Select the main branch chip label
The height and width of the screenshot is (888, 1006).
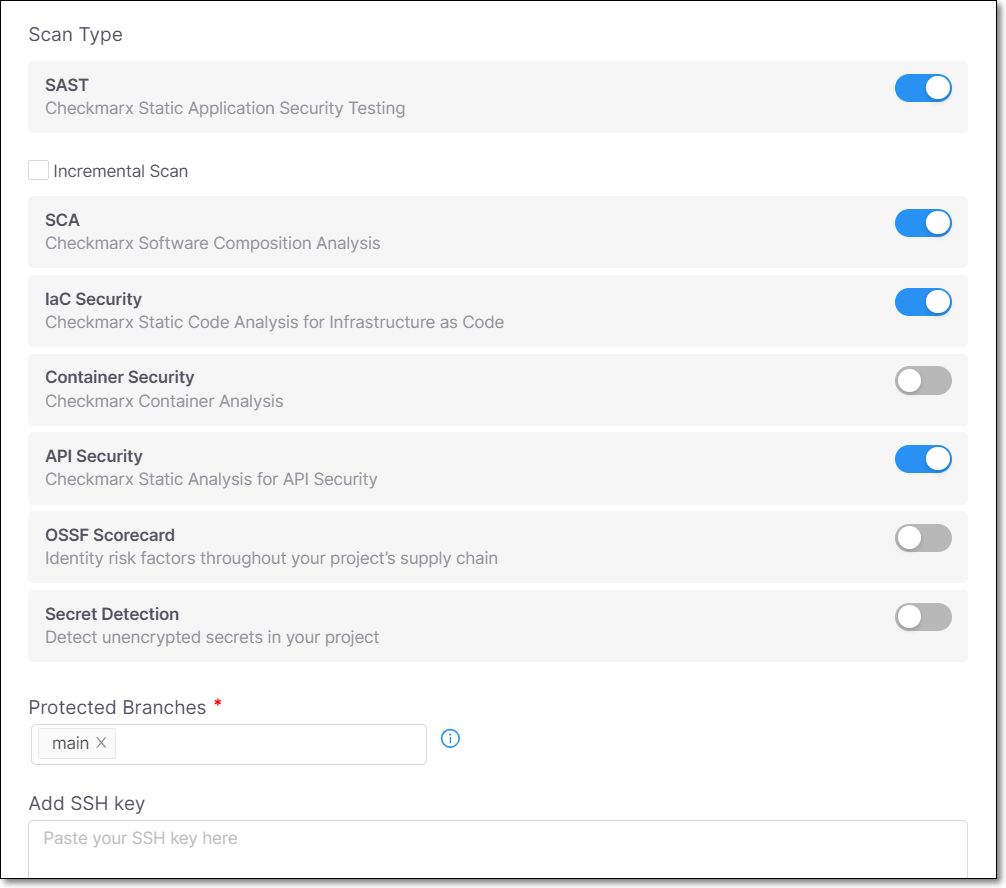point(71,743)
